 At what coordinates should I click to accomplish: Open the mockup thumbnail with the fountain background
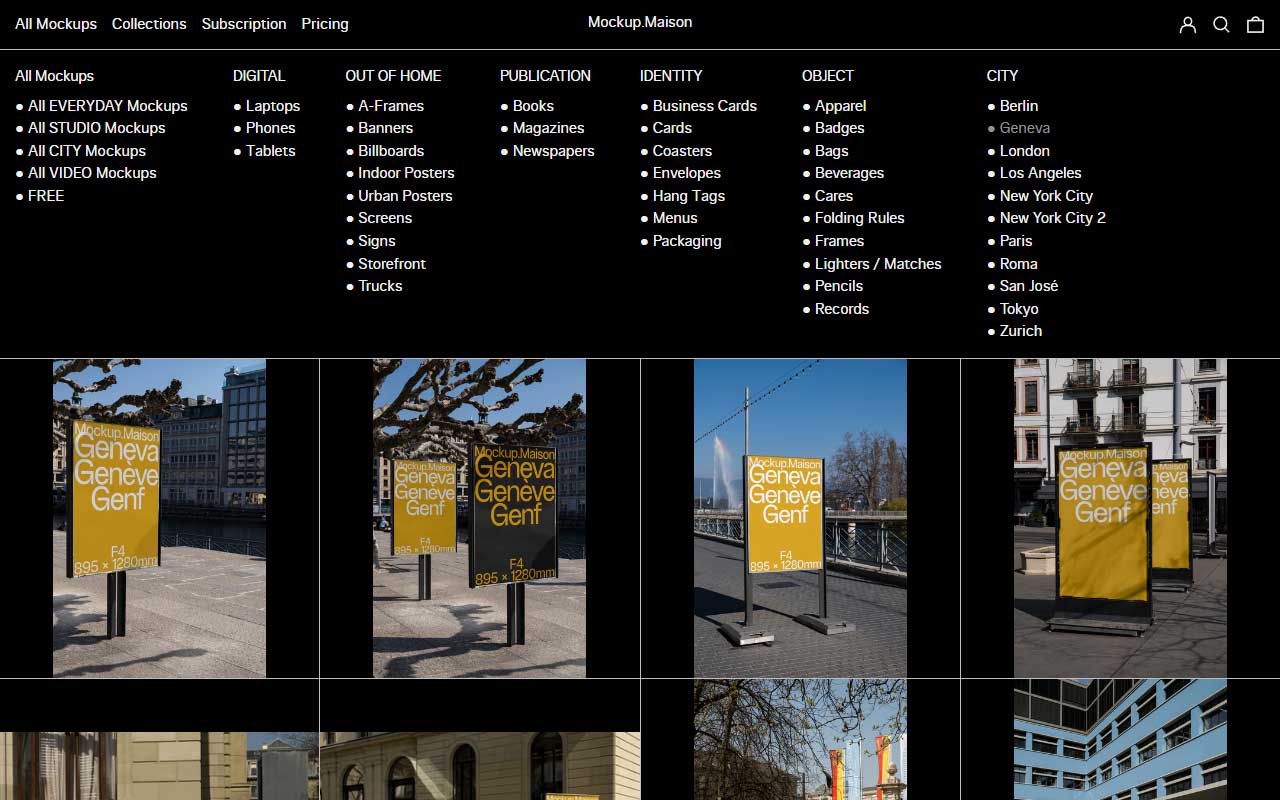(800, 517)
